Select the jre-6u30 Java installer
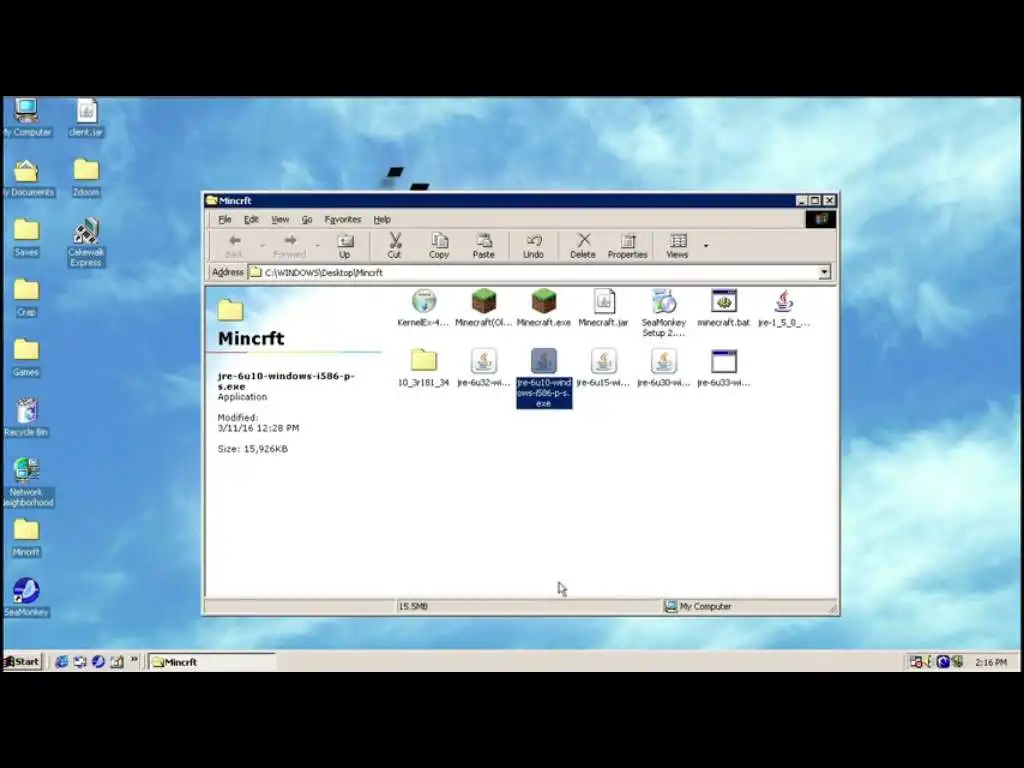 664,368
